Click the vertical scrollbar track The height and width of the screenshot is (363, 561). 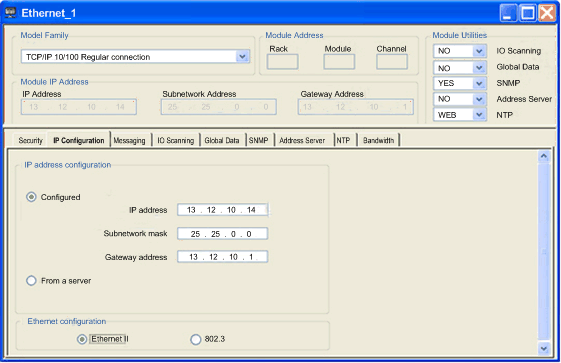coord(544,252)
